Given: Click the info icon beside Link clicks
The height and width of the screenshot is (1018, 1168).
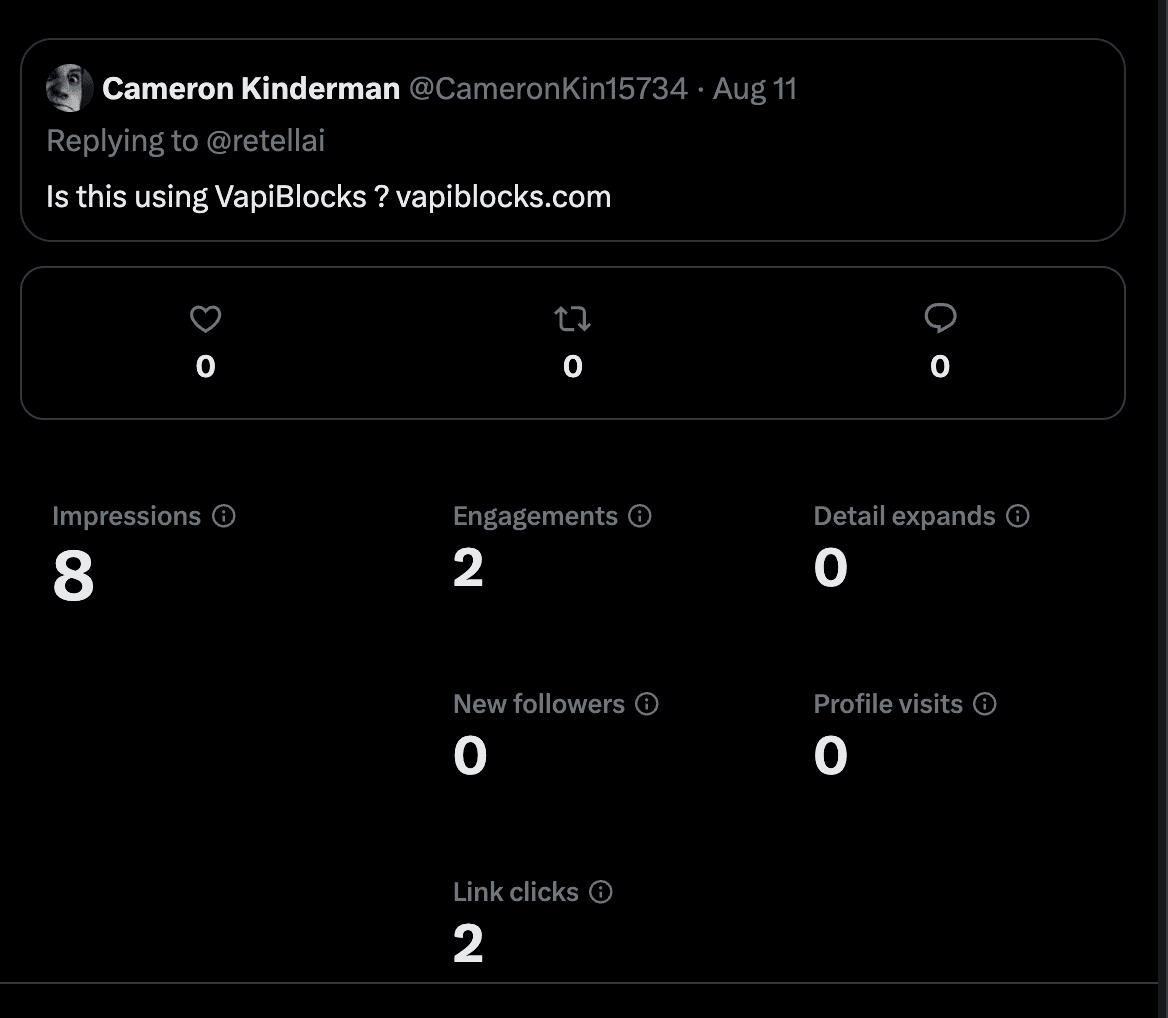Looking at the screenshot, I should [x=601, y=893].
